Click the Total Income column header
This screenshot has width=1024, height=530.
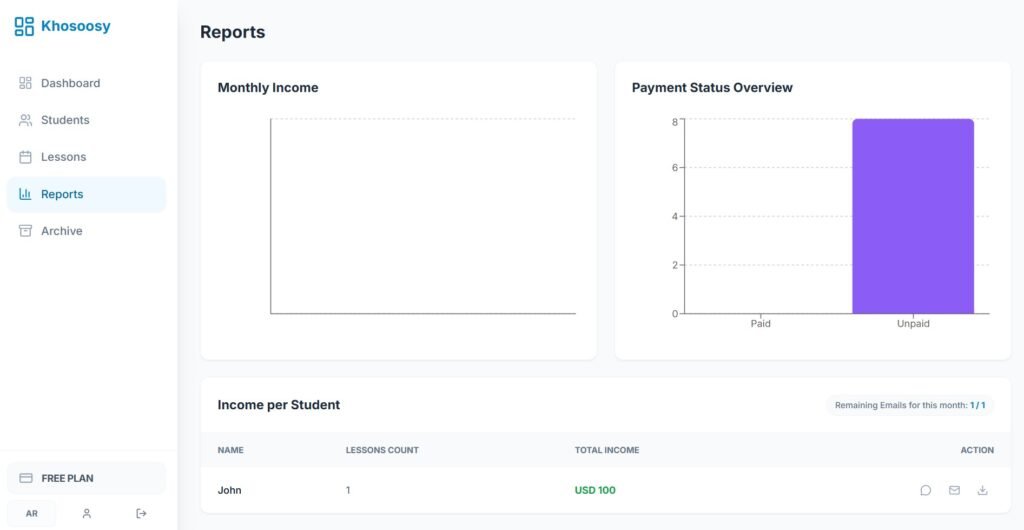(606, 450)
